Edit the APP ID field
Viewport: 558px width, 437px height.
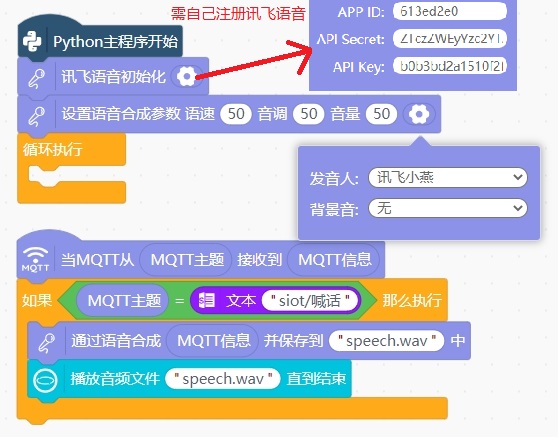[x=450, y=11]
